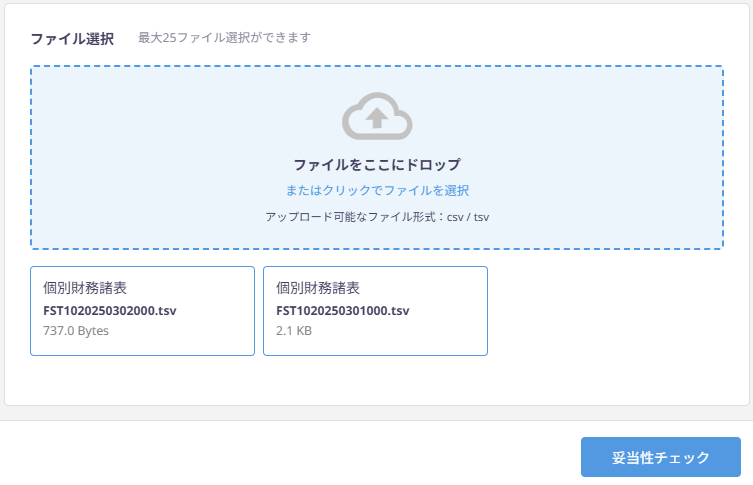Click the ファイルをここにドロップ text
753x485 pixels.
[377, 165]
